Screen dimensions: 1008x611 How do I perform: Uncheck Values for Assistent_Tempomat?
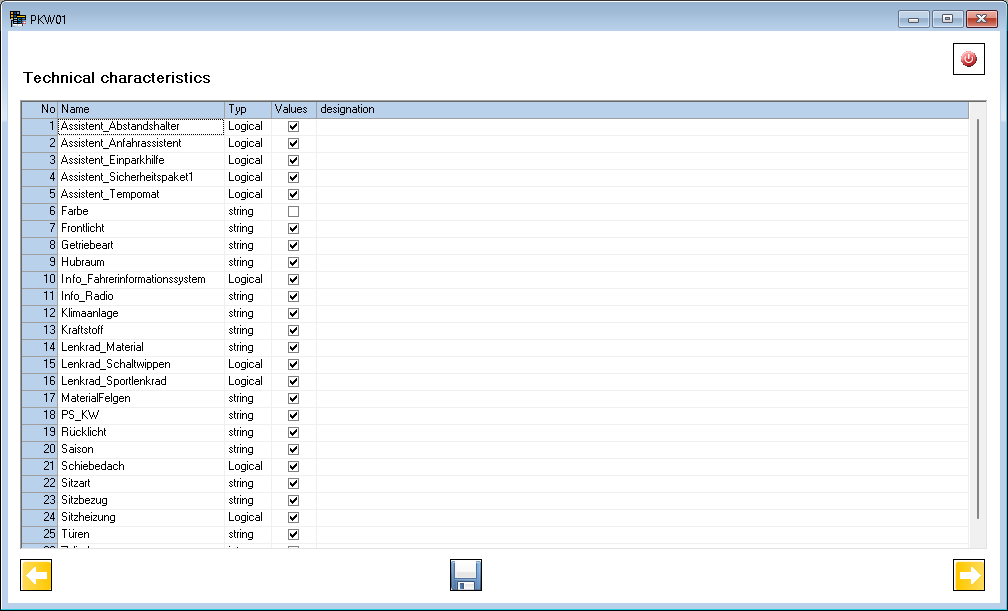pyautogui.click(x=291, y=194)
